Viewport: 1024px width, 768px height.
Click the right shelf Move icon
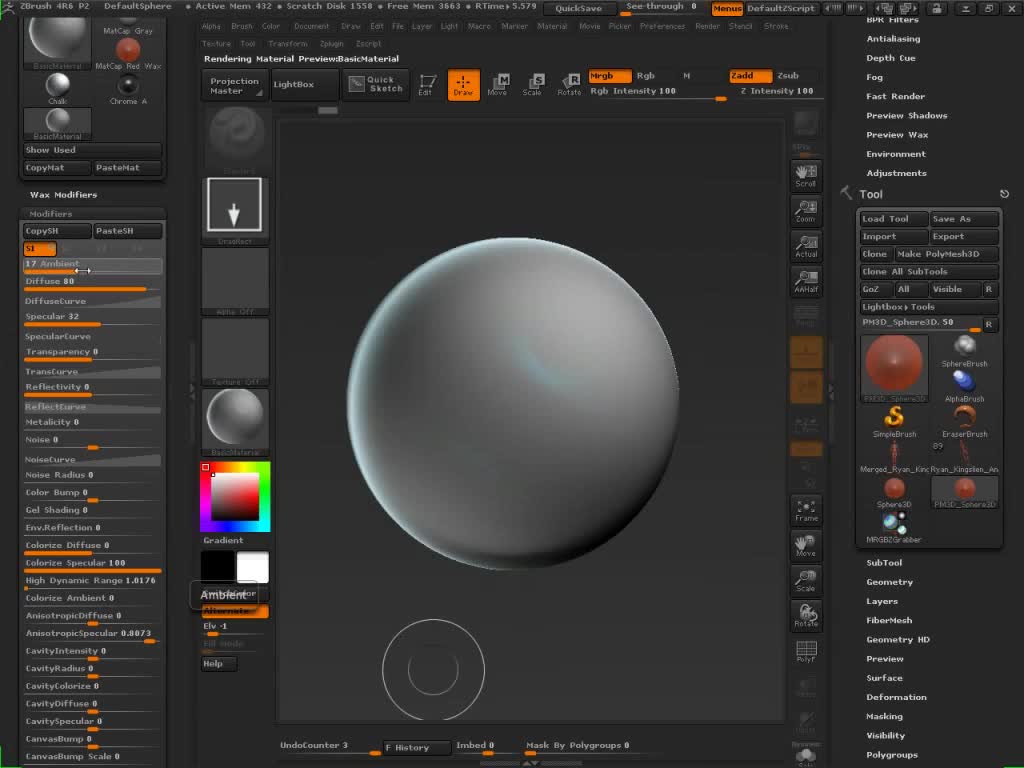pyautogui.click(x=806, y=545)
